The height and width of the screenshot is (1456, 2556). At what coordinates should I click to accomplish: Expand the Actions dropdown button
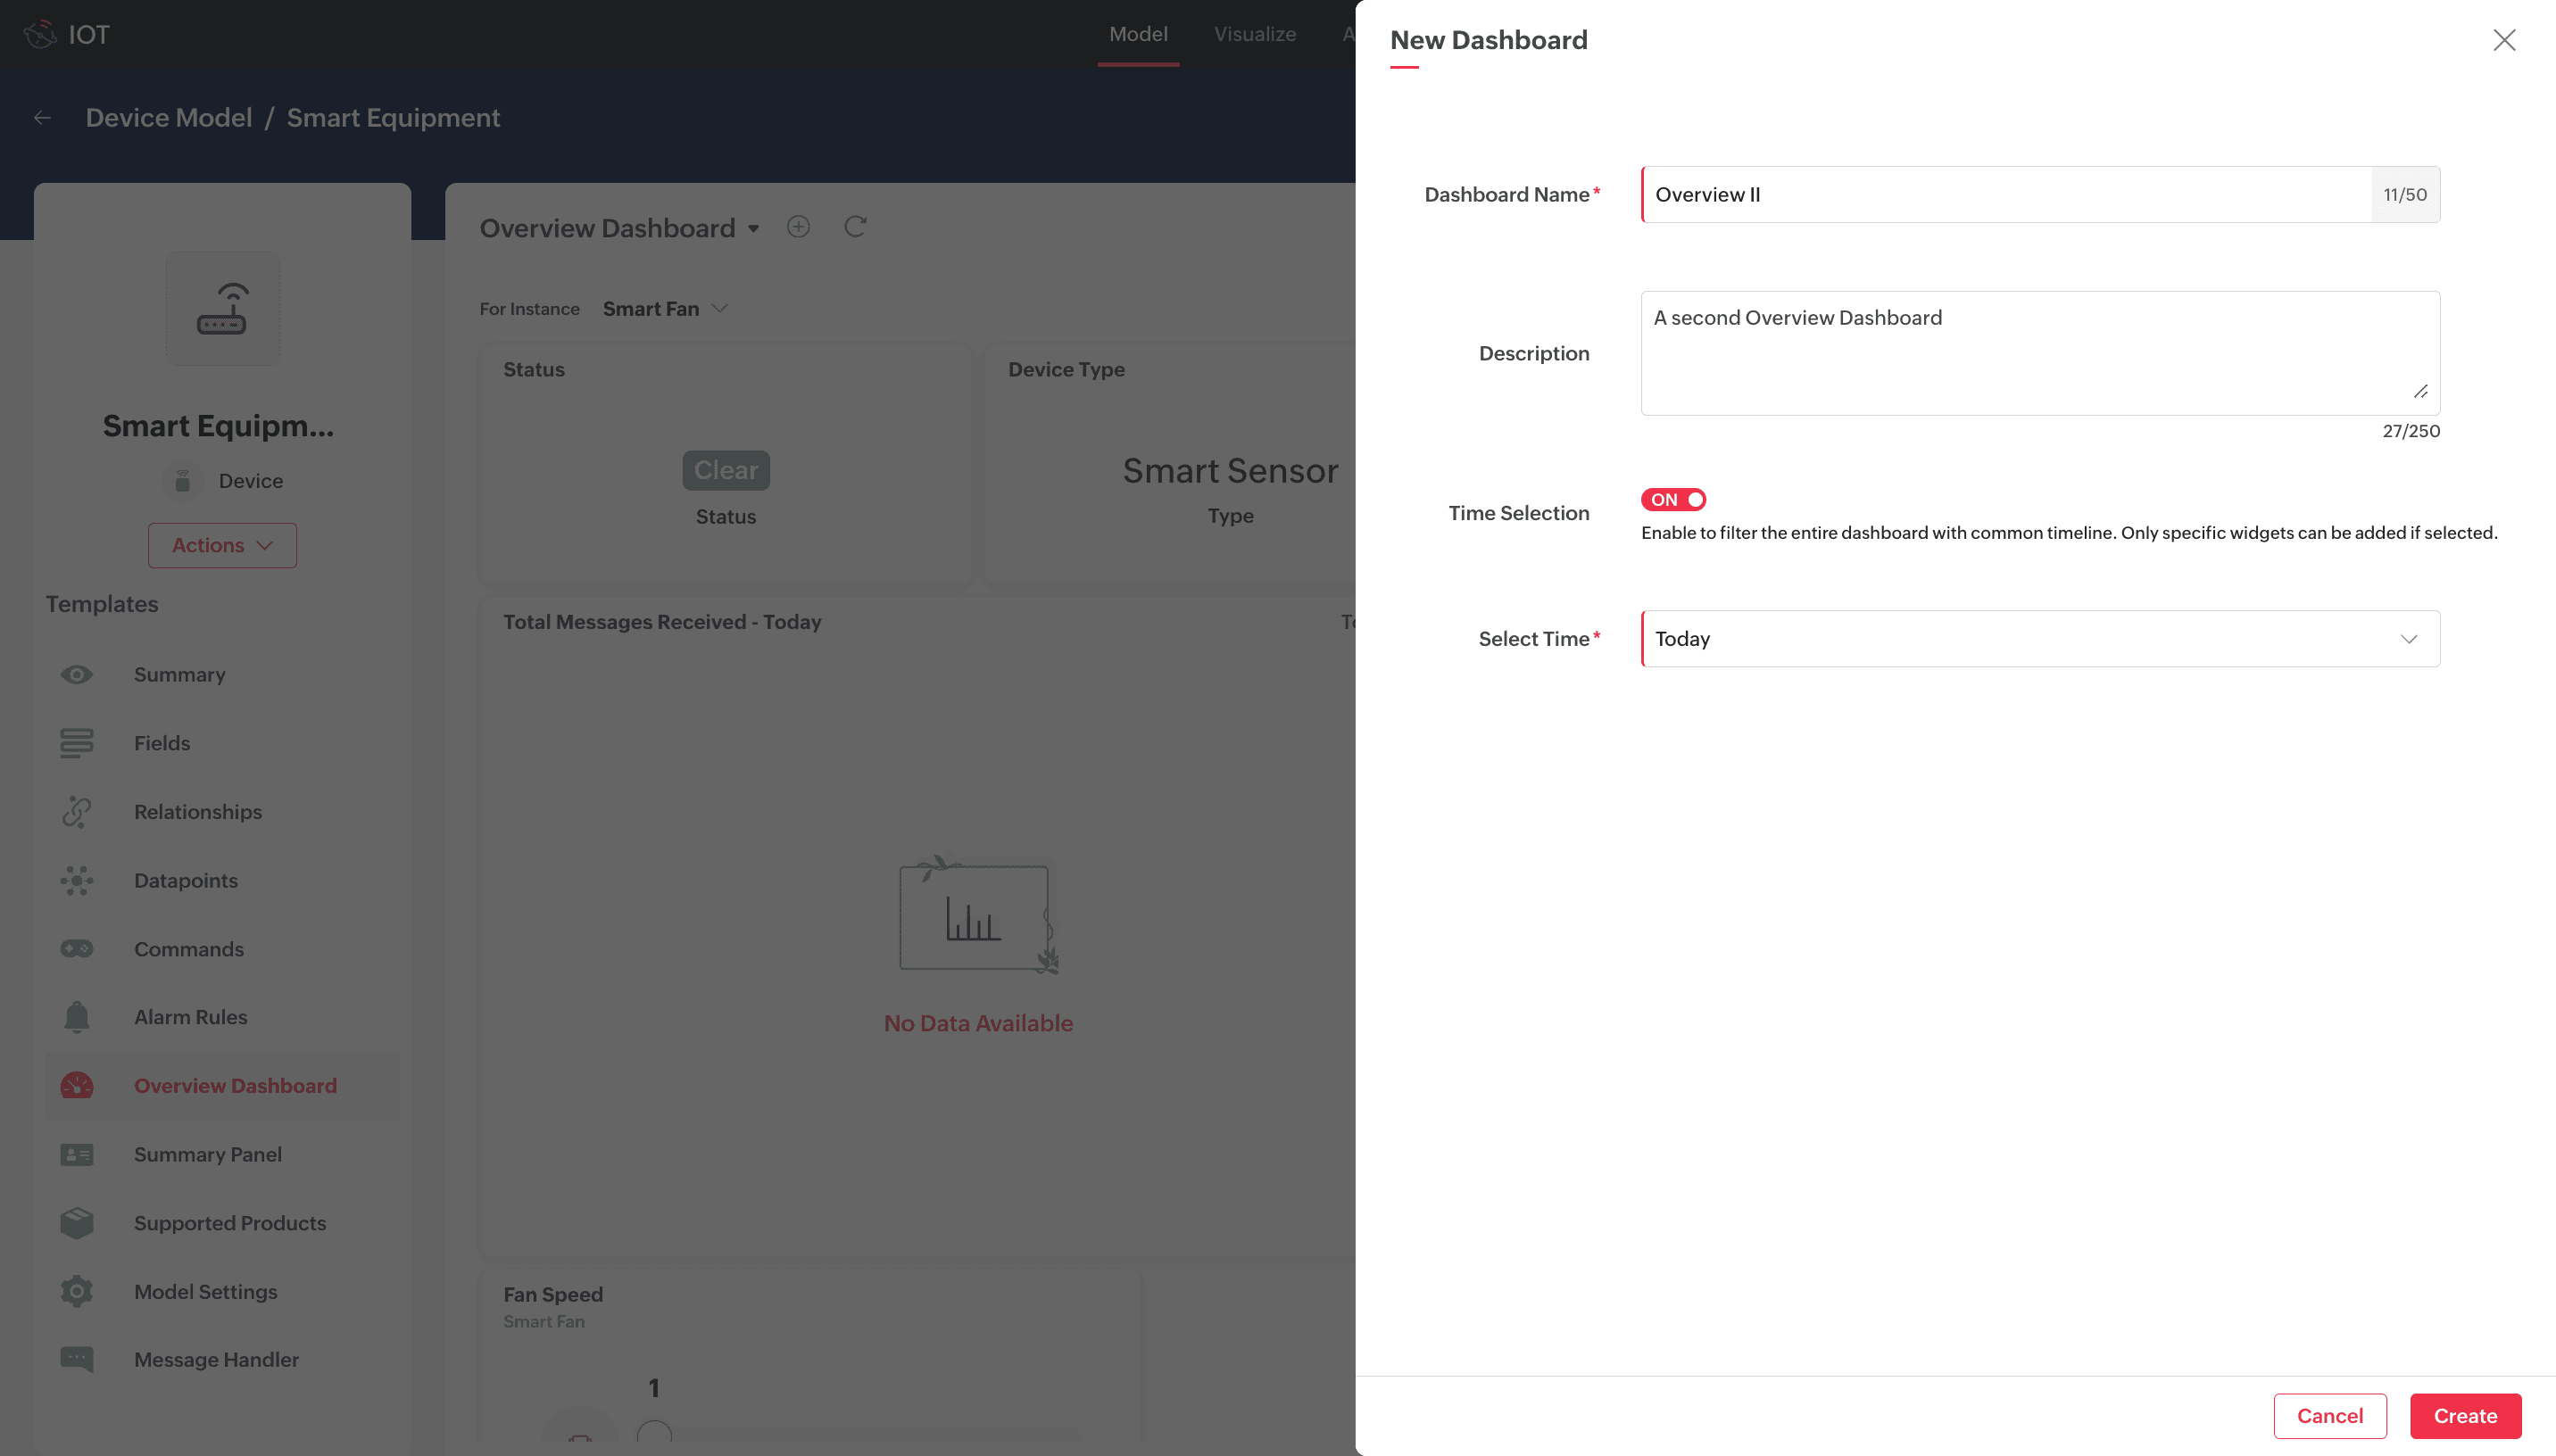coord(222,545)
